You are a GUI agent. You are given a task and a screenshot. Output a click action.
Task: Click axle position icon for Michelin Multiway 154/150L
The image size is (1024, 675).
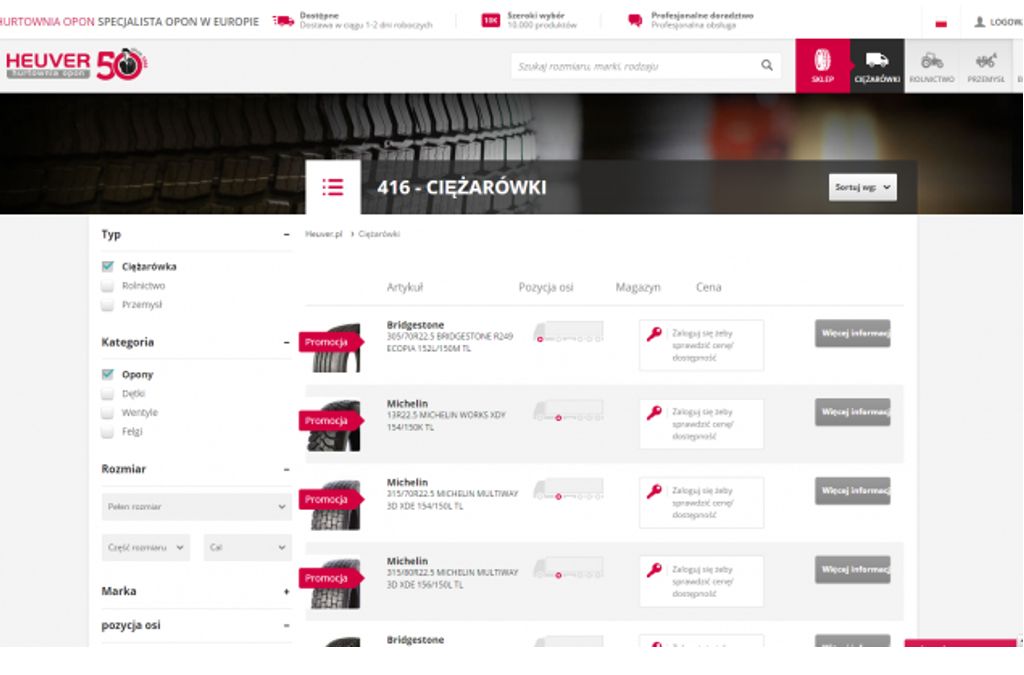568,489
